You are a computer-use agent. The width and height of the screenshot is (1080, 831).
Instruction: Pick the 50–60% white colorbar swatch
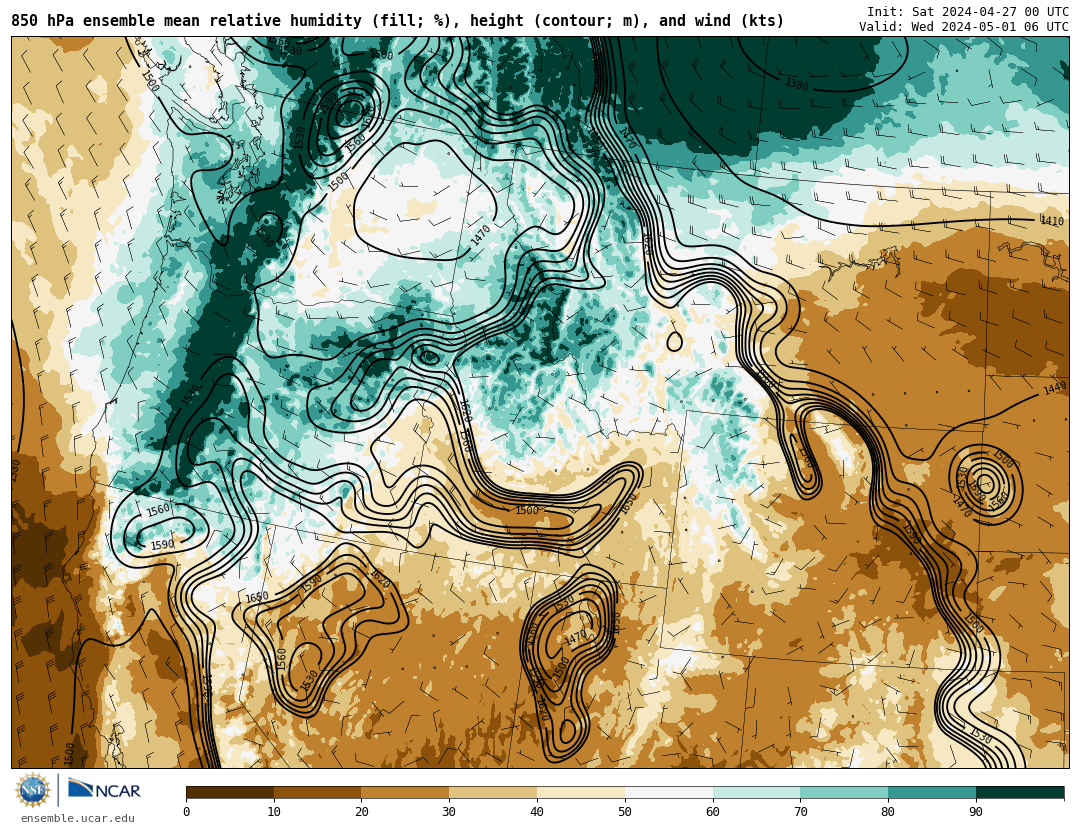(x=669, y=793)
